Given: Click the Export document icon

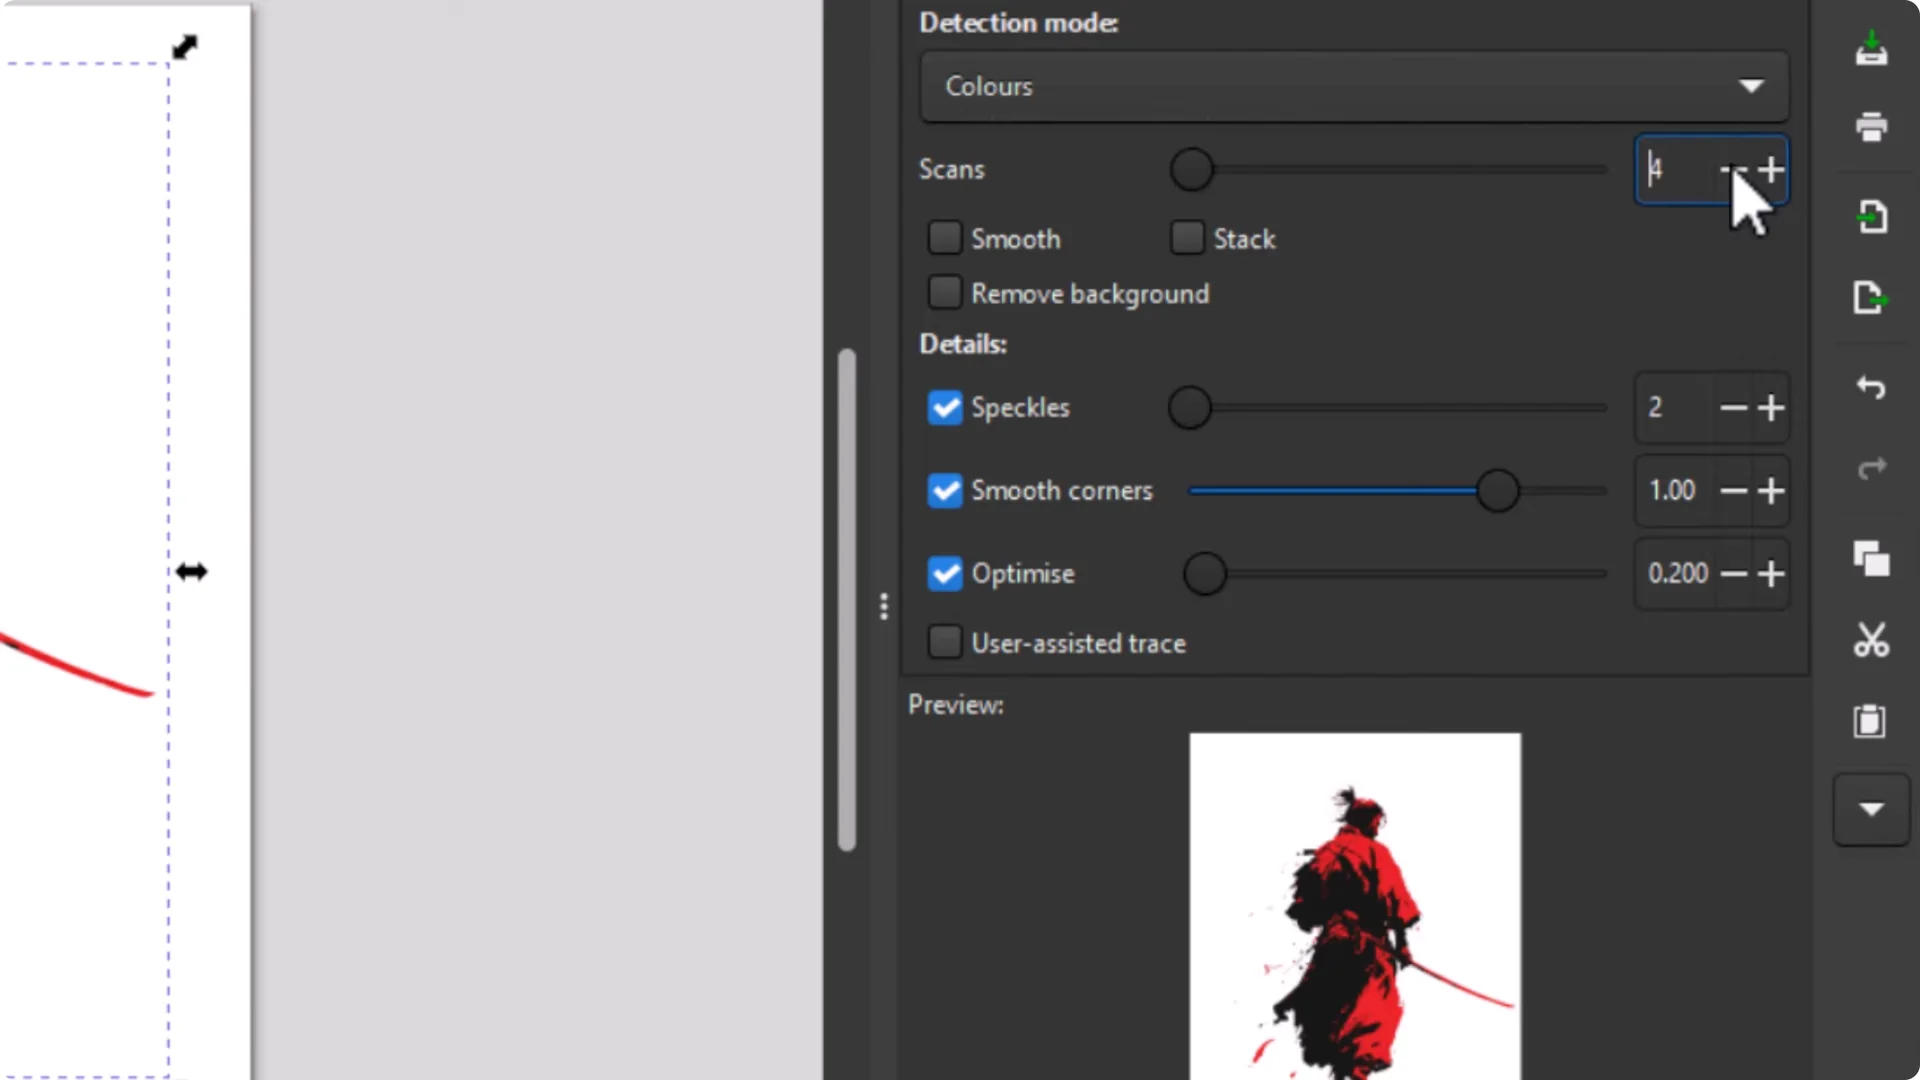Looking at the screenshot, I should [1871, 298].
